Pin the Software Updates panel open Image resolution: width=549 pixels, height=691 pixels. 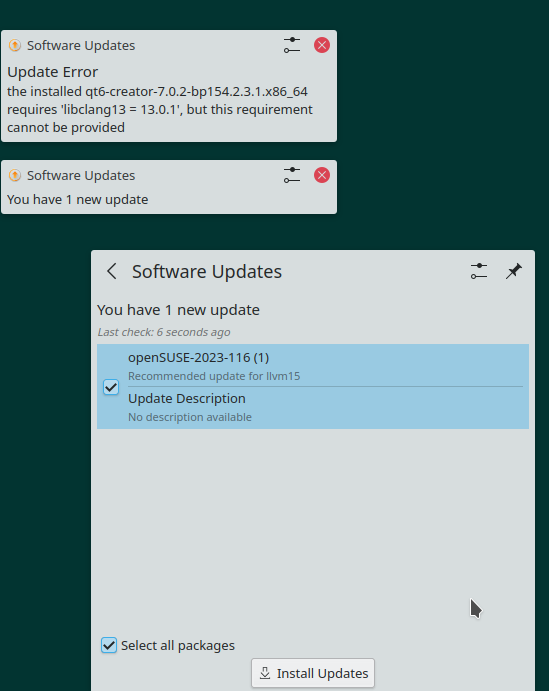click(x=514, y=271)
